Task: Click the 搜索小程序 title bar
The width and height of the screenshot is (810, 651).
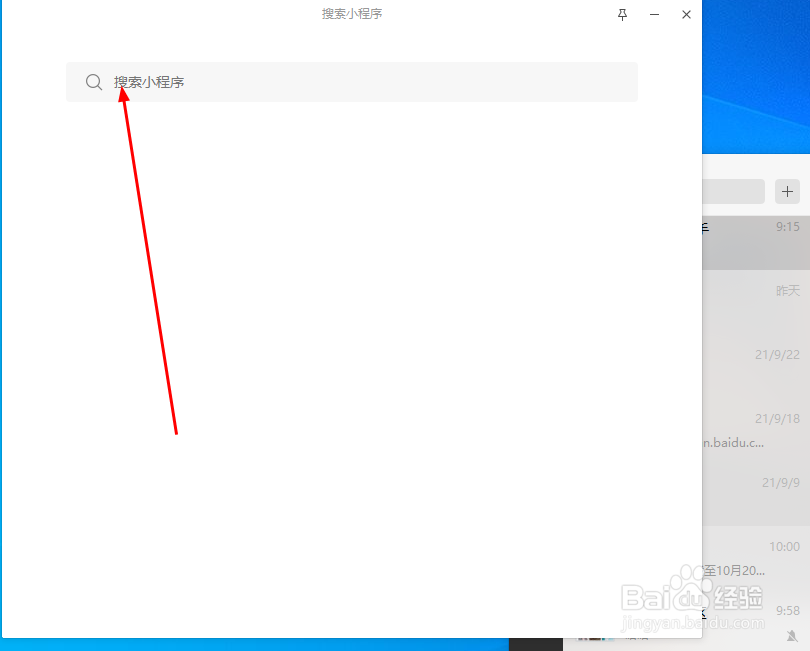Action: pos(352,13)
